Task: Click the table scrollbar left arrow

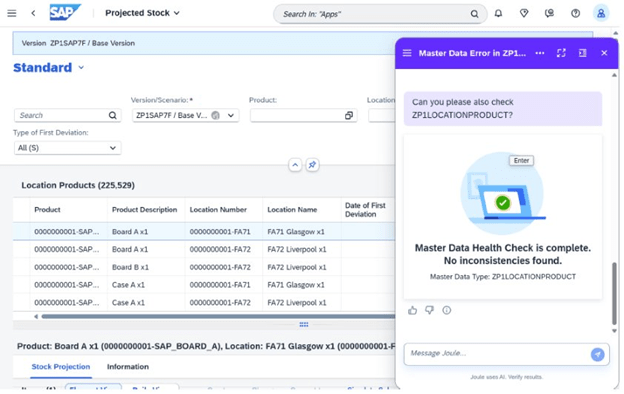Action: point(36,317)
